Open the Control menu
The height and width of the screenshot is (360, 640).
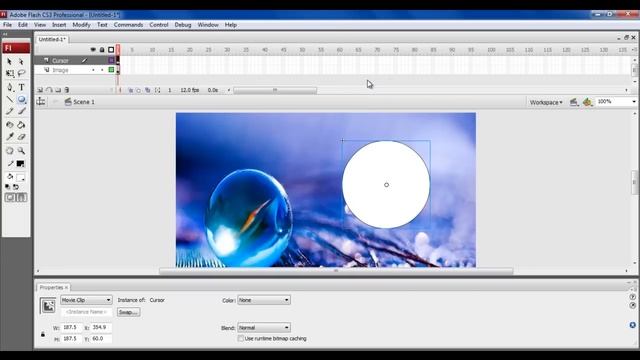[x=159, y=25]
